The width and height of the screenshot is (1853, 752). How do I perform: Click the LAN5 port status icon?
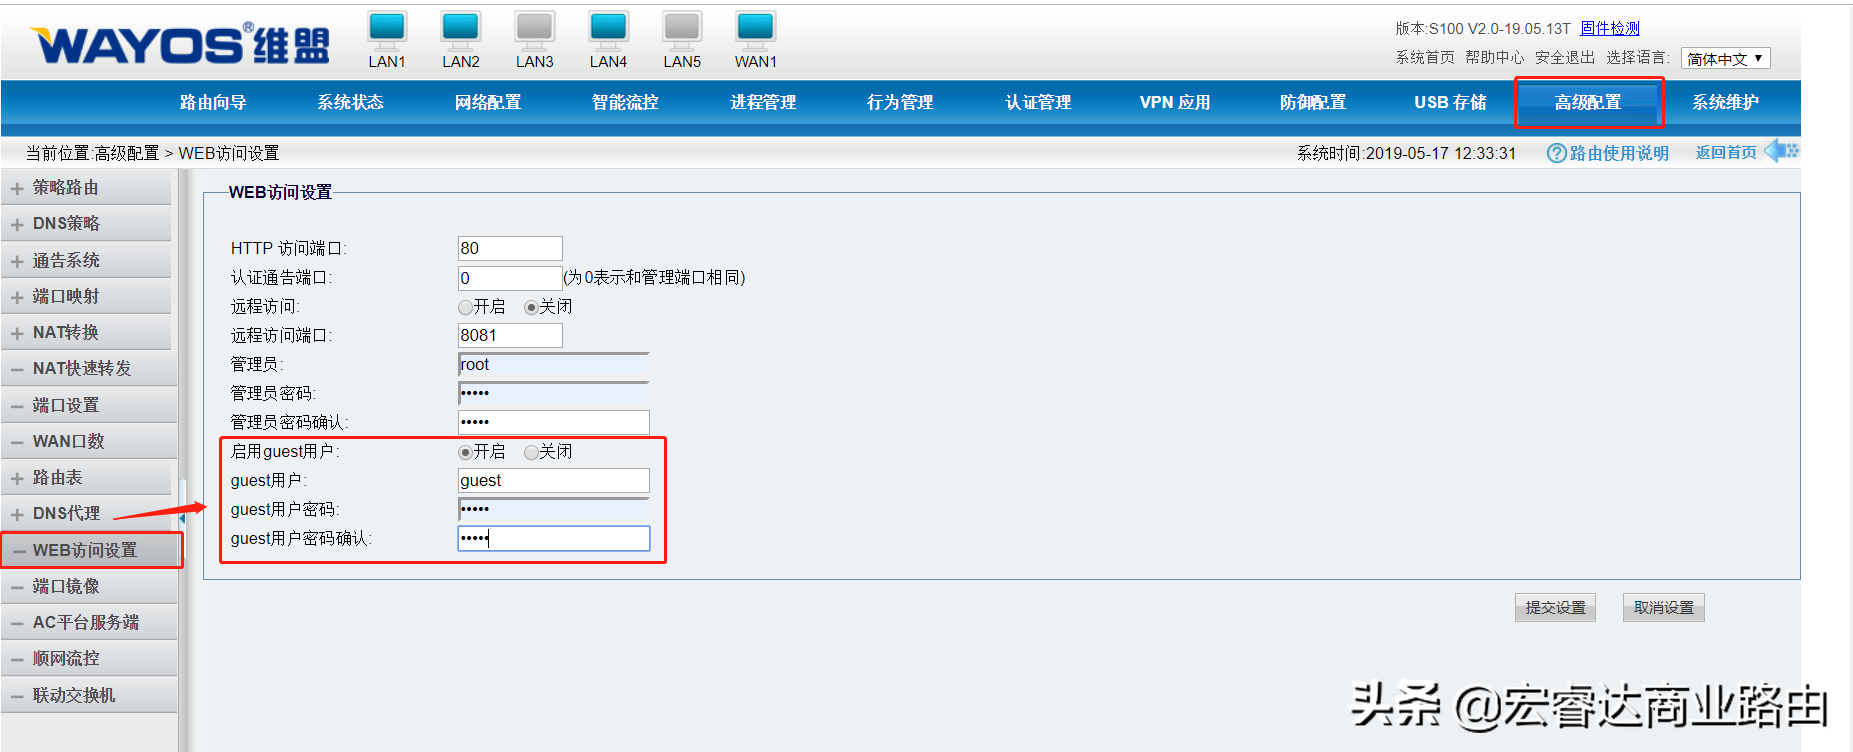click(682, 30)
